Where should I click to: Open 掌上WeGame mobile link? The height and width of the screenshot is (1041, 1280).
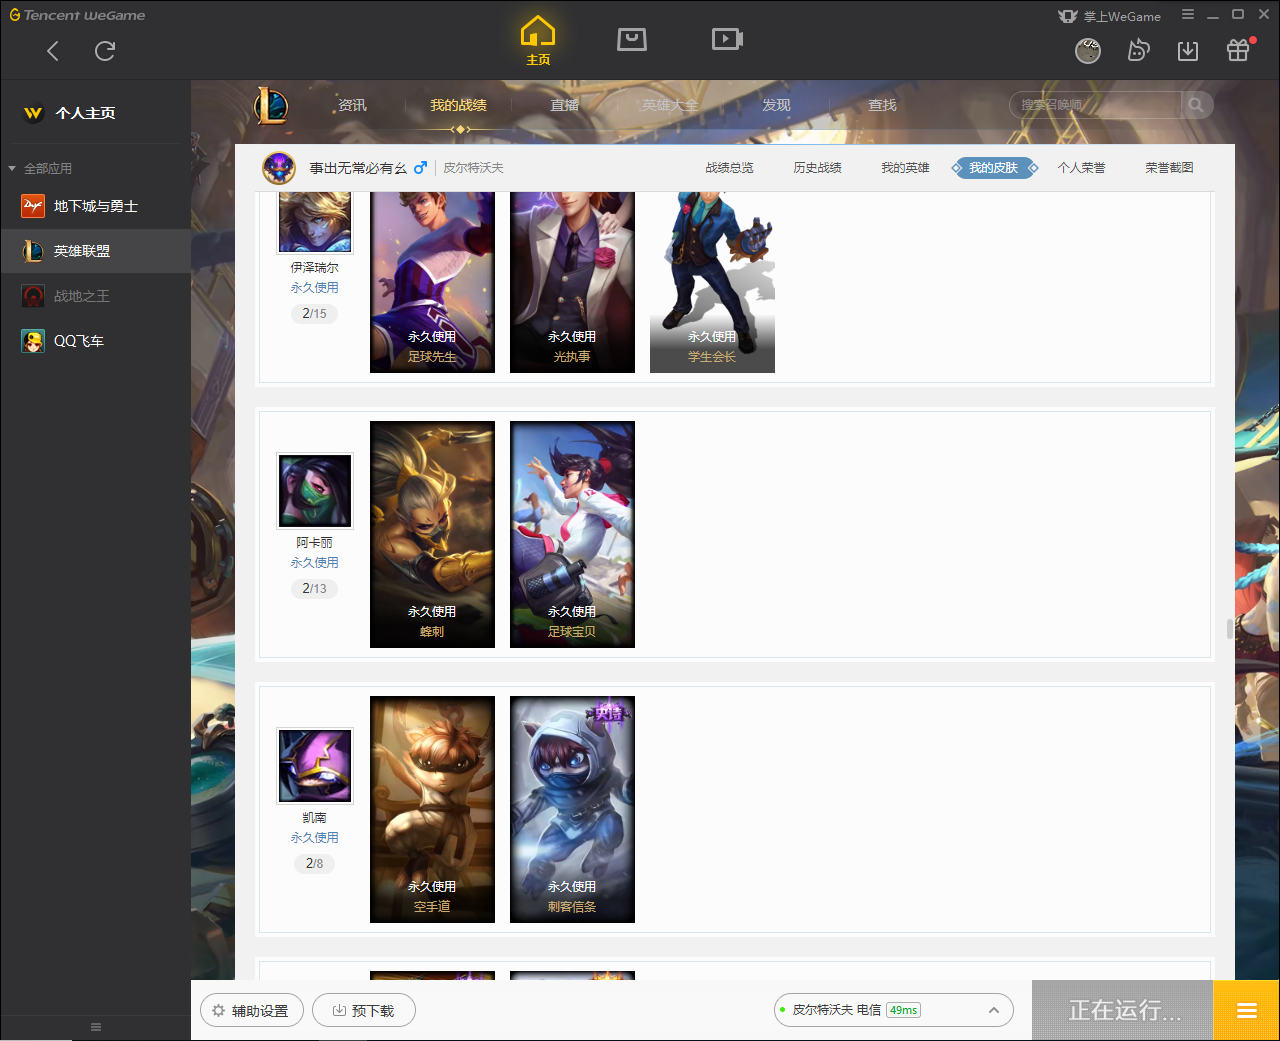(1110, 16)
